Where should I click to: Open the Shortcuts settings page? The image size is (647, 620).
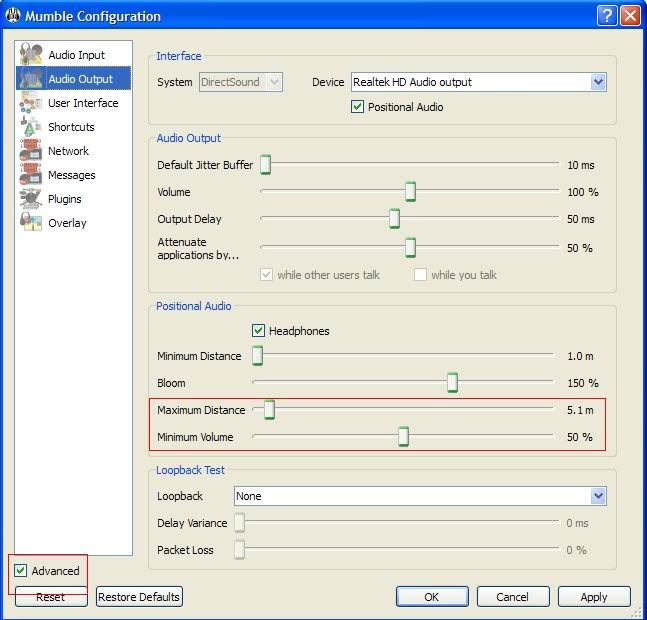point(71,127)
